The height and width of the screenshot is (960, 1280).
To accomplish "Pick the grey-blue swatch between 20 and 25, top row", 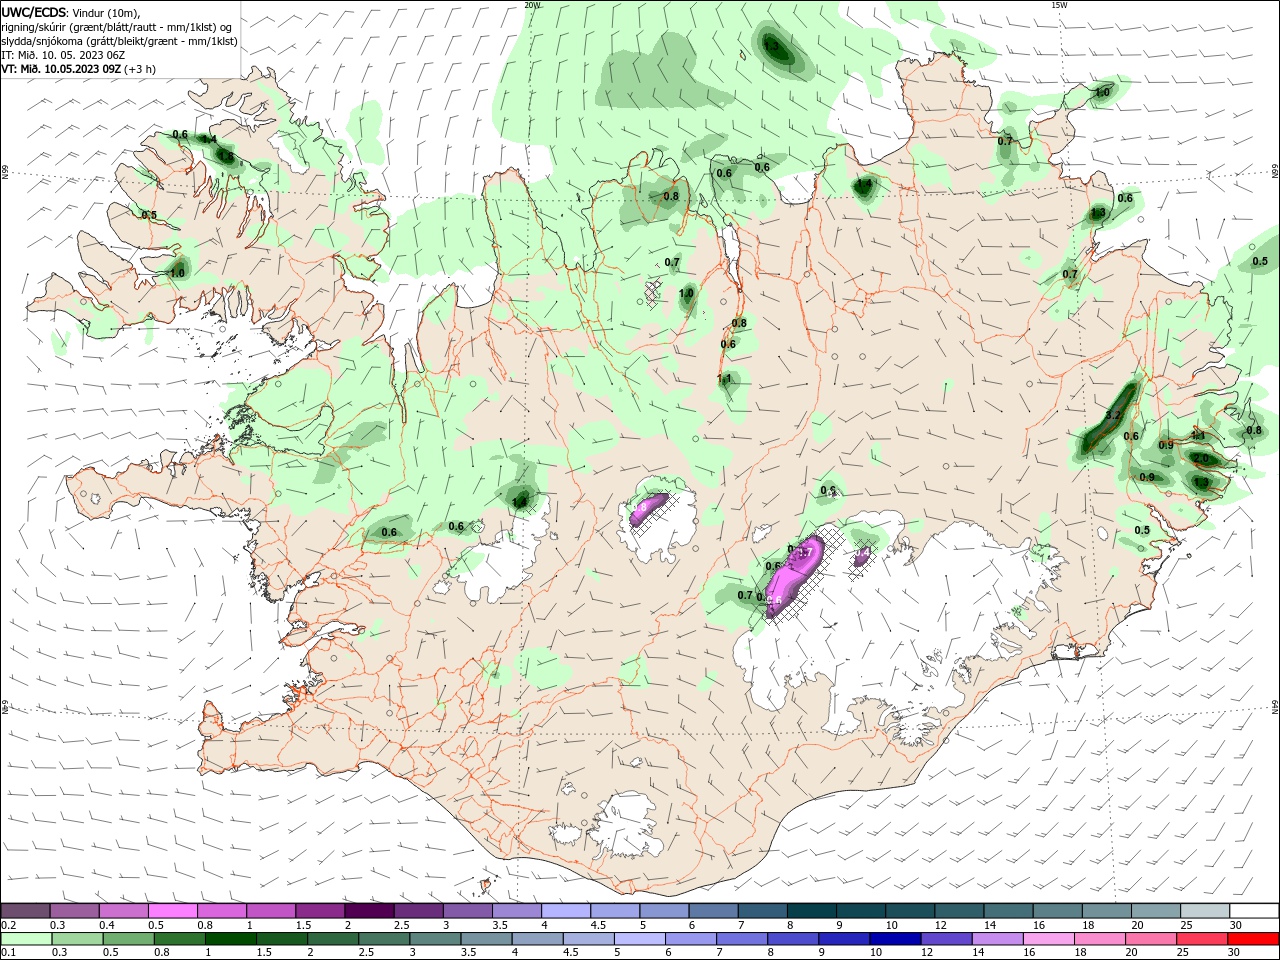I will pos(1156,911).
